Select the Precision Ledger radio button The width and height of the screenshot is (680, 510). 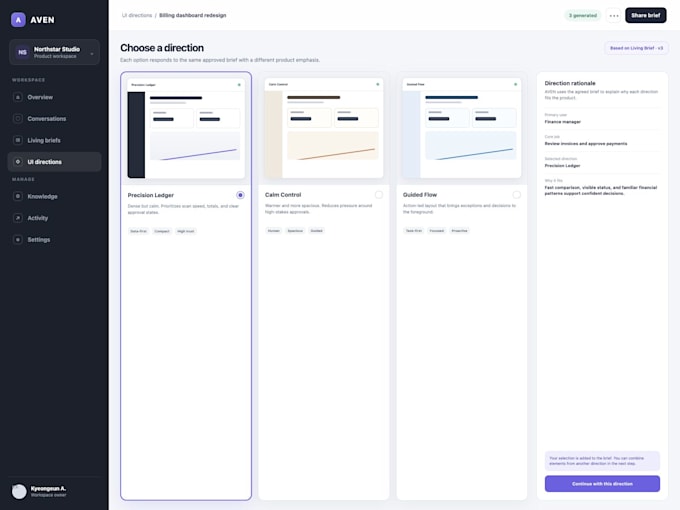(240, 195)
